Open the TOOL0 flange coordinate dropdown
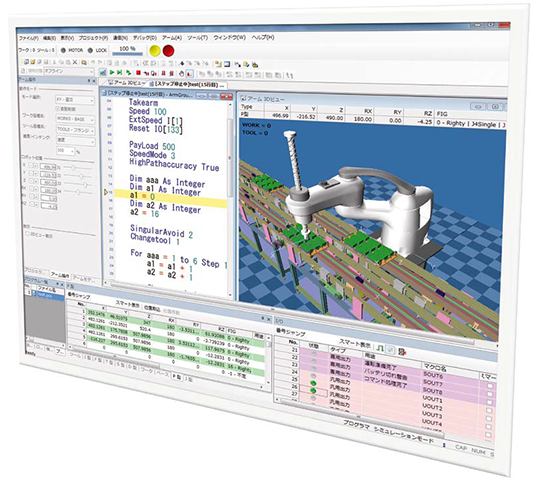Screen dimensions: 540x480 [x=76, y=130]
